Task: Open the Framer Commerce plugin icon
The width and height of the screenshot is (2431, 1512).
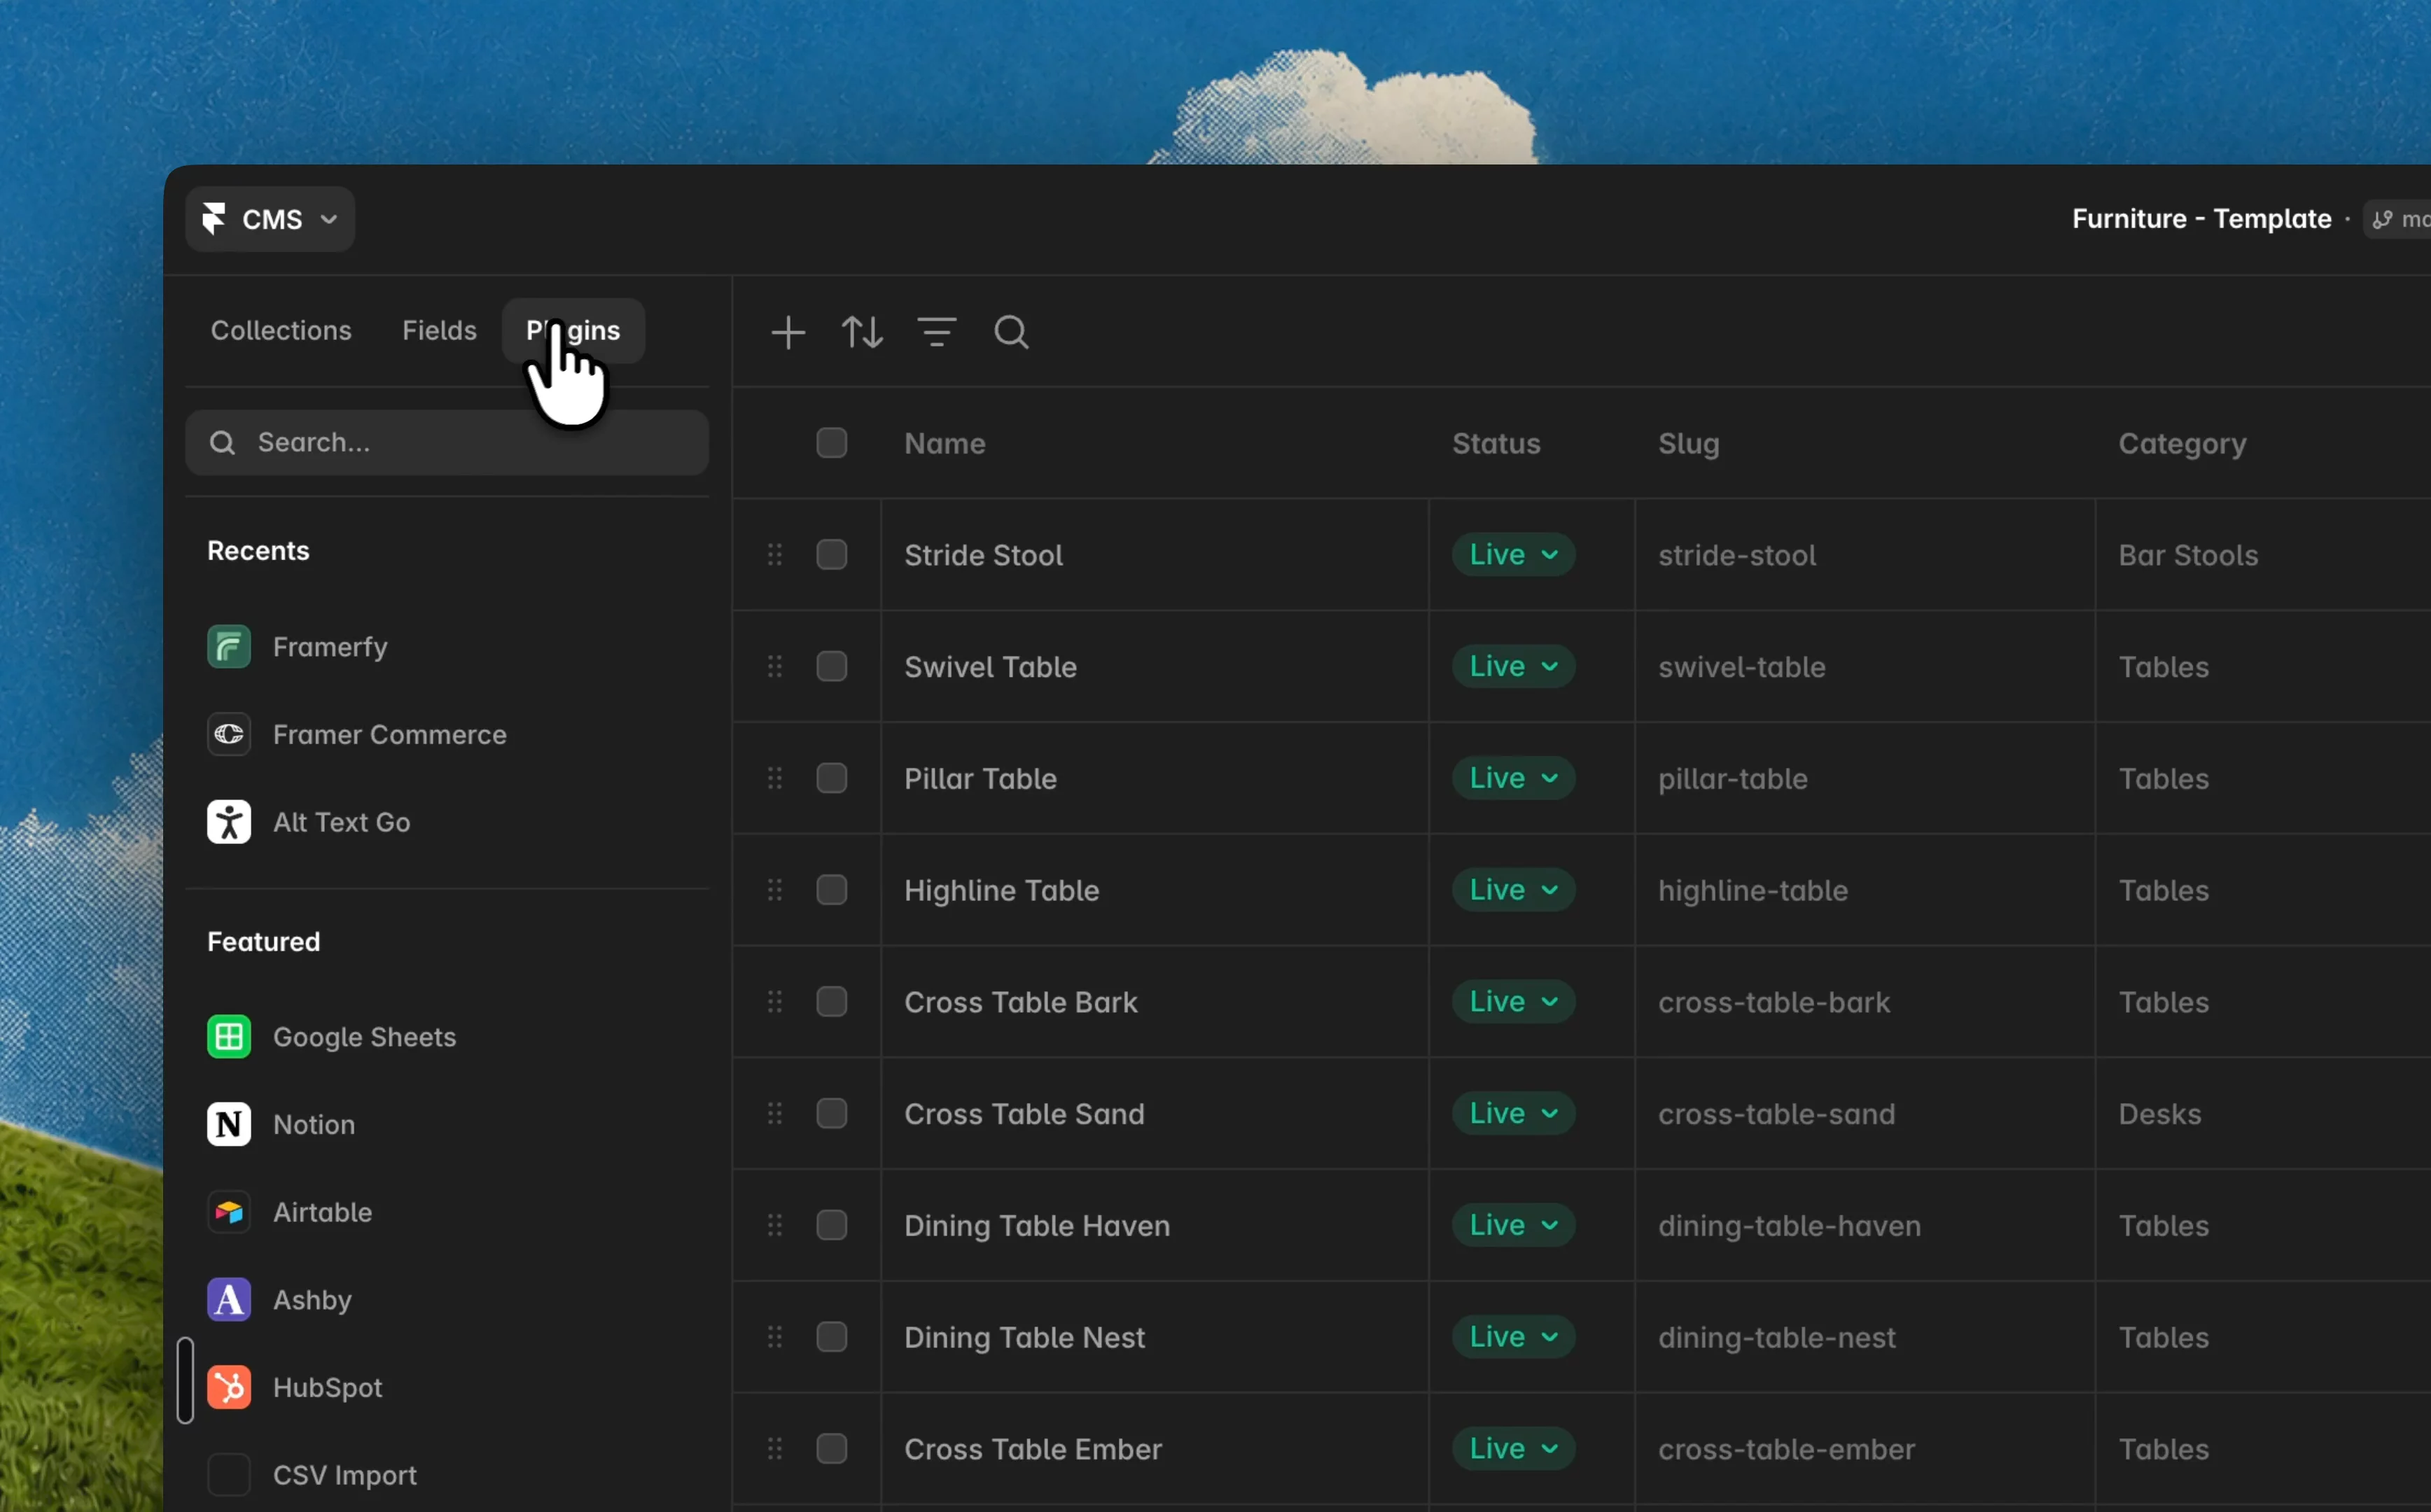Action: [x=229, y=735]
